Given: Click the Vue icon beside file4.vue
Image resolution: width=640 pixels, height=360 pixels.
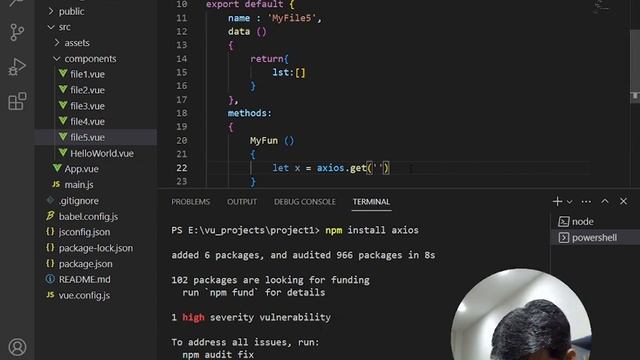Looking at the screenshot, I should 63,121.
